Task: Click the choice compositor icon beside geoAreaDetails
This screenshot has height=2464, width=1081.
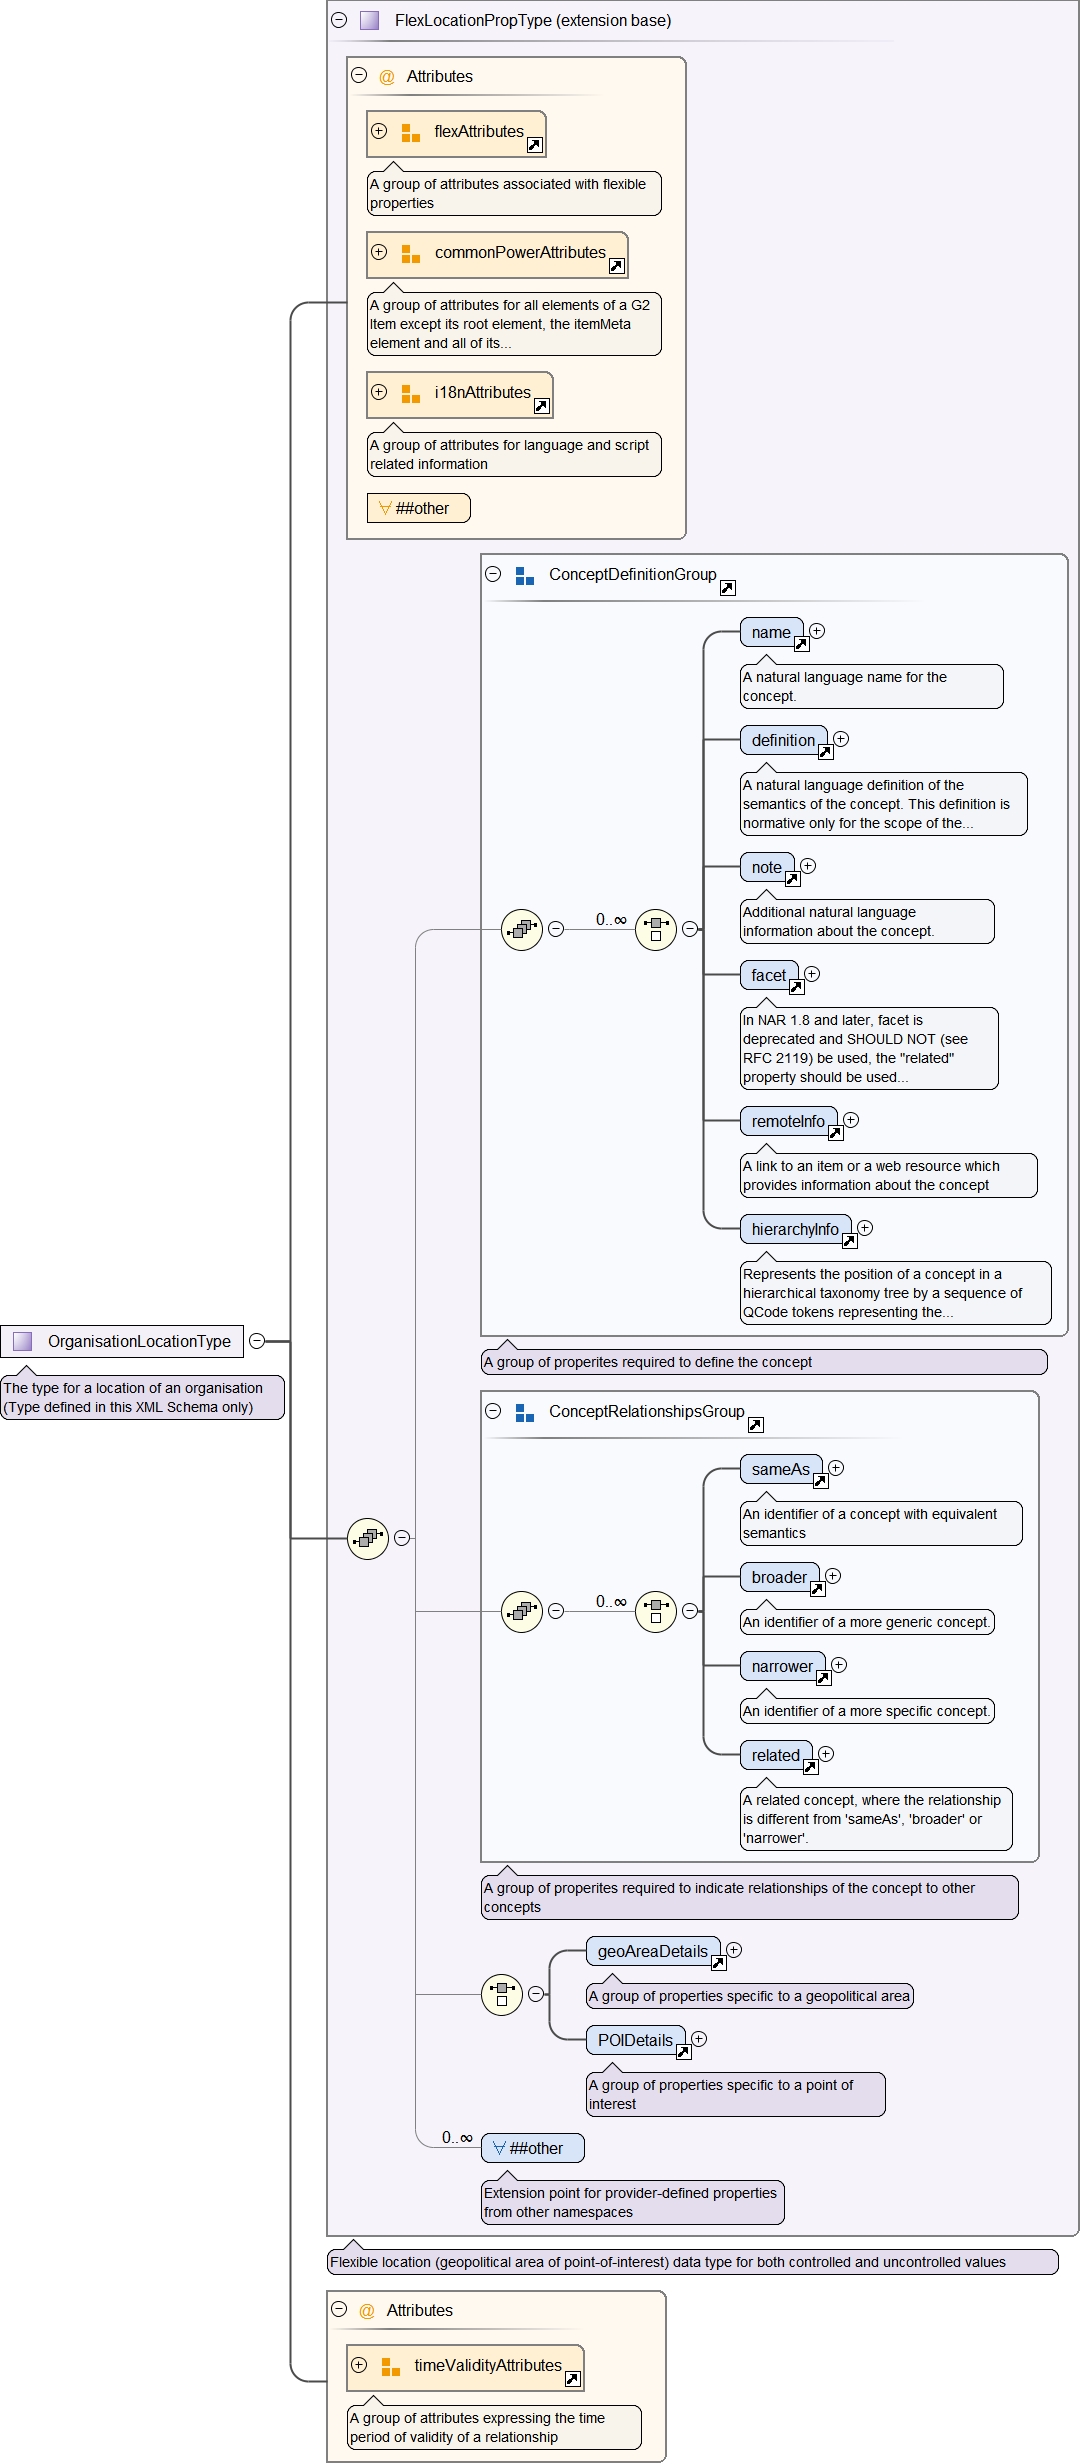Action: click(502, 1994)
